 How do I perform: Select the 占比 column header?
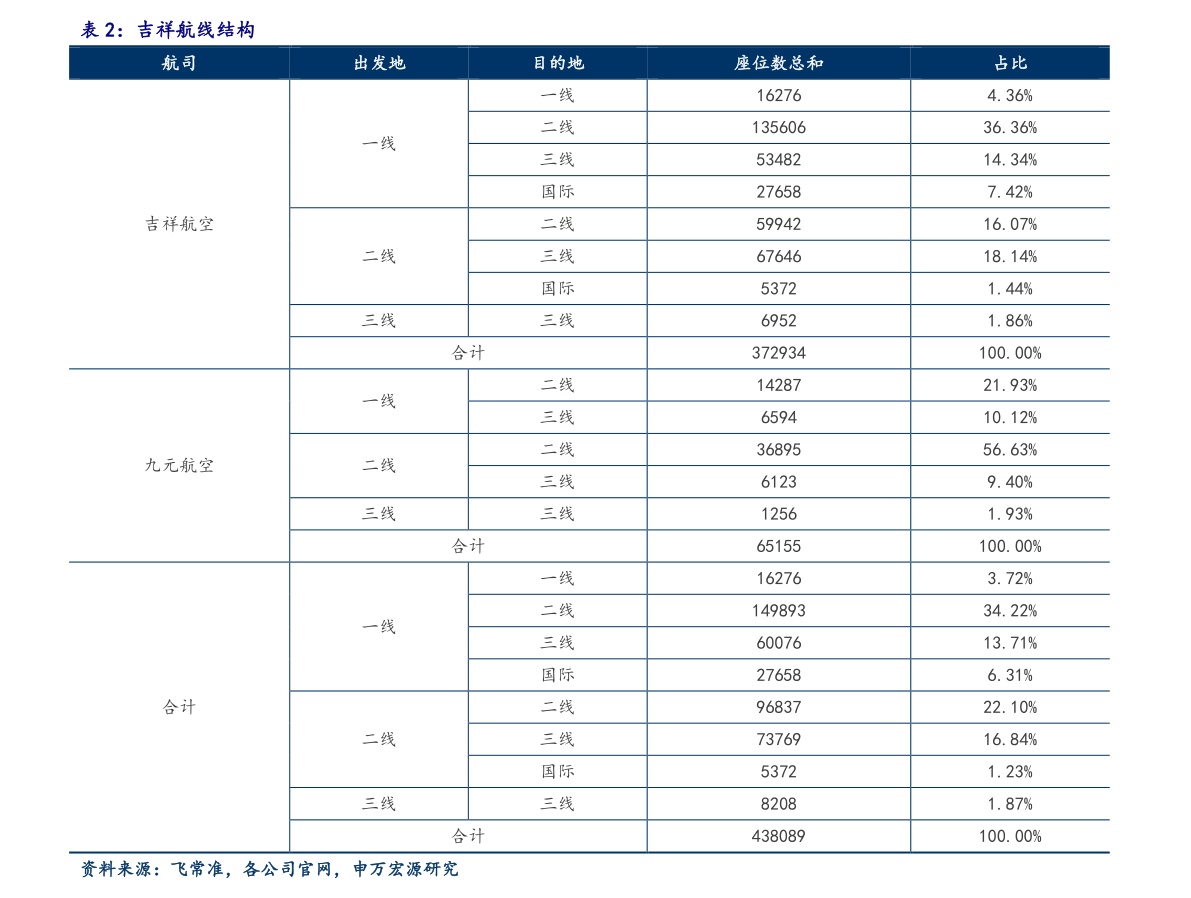tap(1010, 63)
